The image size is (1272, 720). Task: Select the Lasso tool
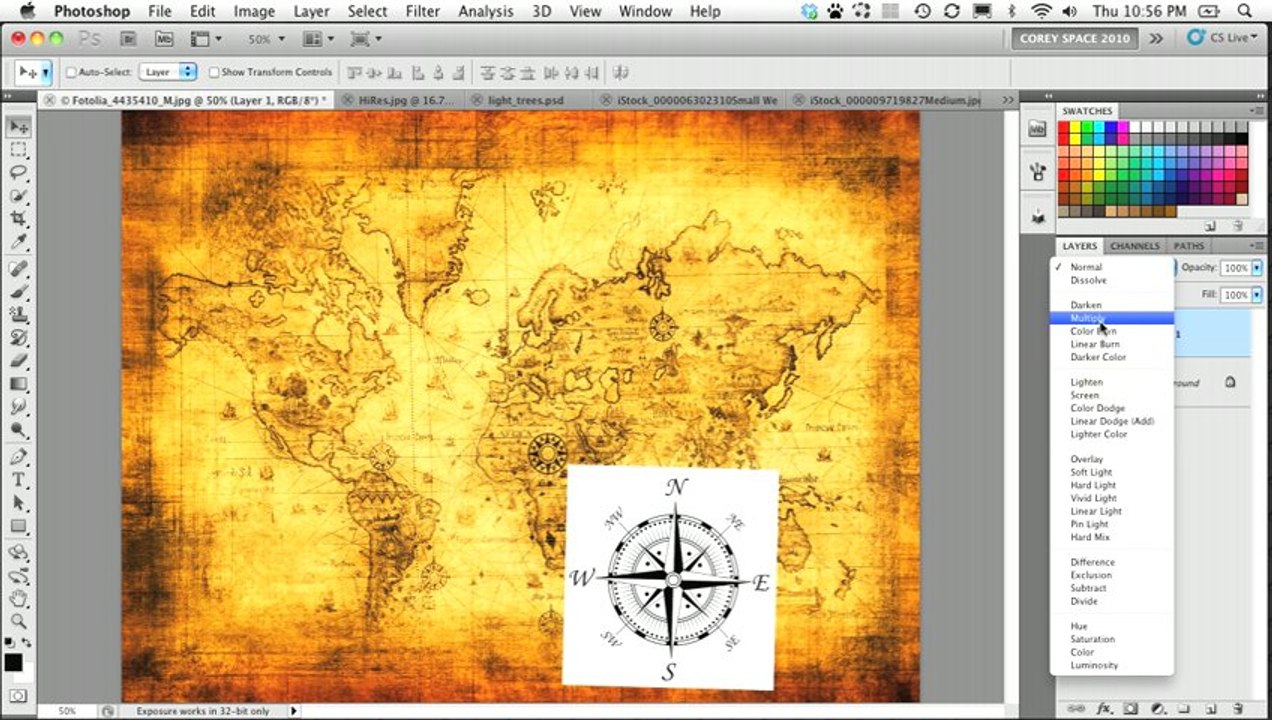18,173
